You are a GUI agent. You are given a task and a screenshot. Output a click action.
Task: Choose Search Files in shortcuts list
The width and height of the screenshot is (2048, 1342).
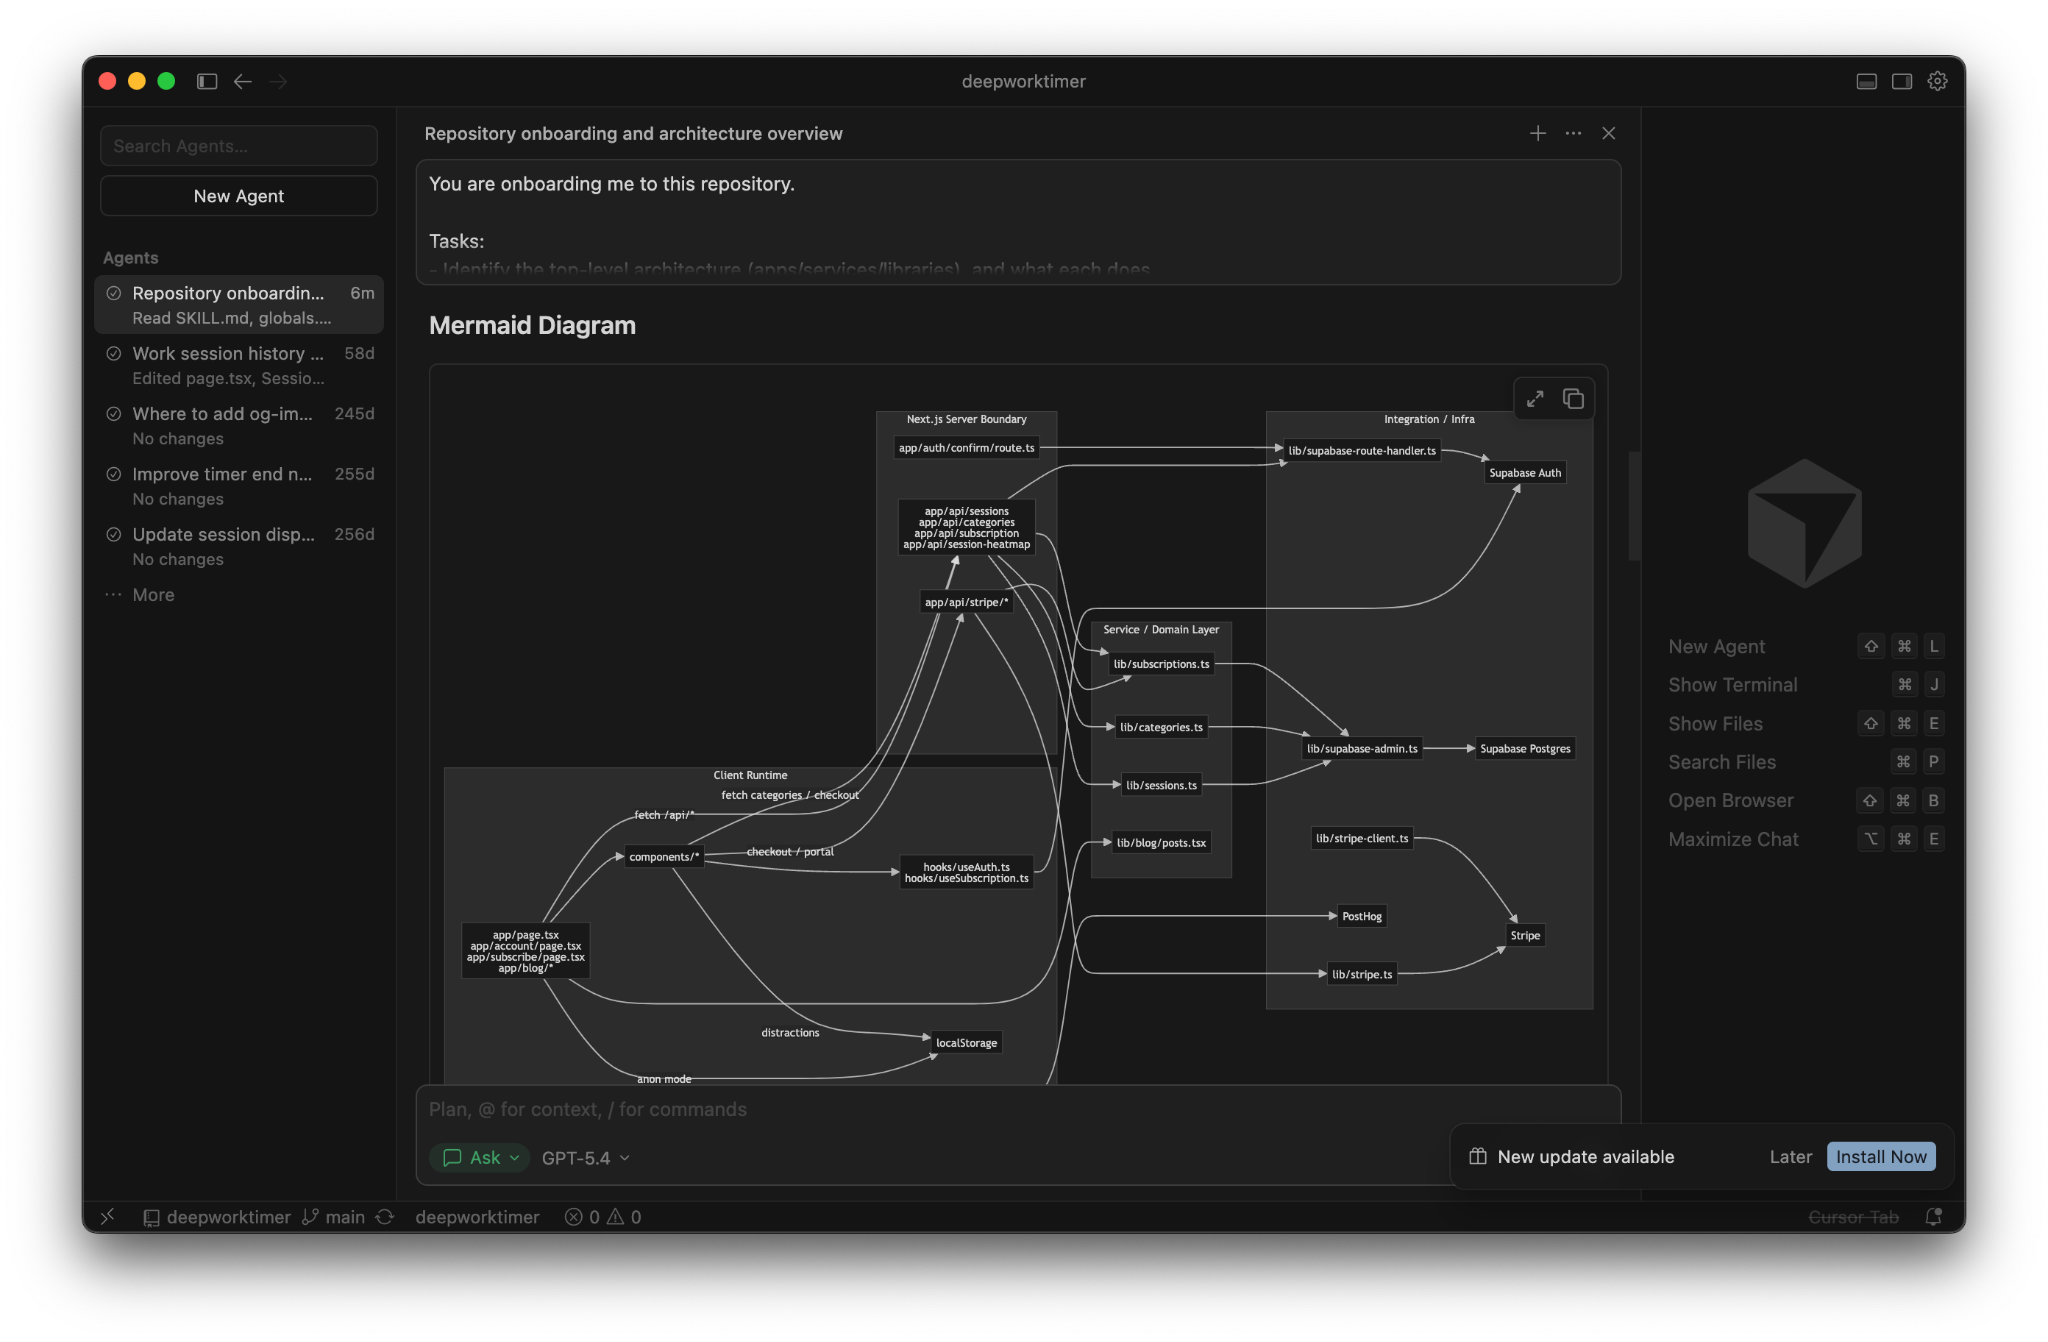tap(1805, 762)
